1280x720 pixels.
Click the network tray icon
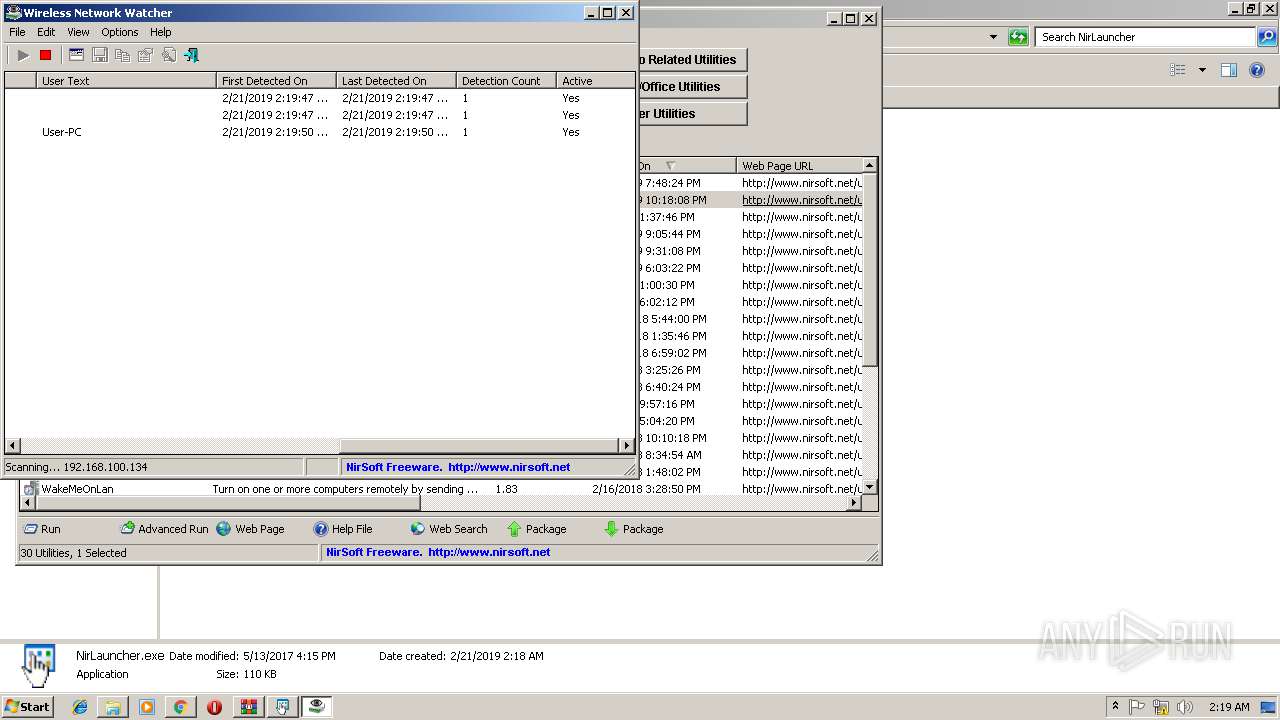pos(1161,707)
